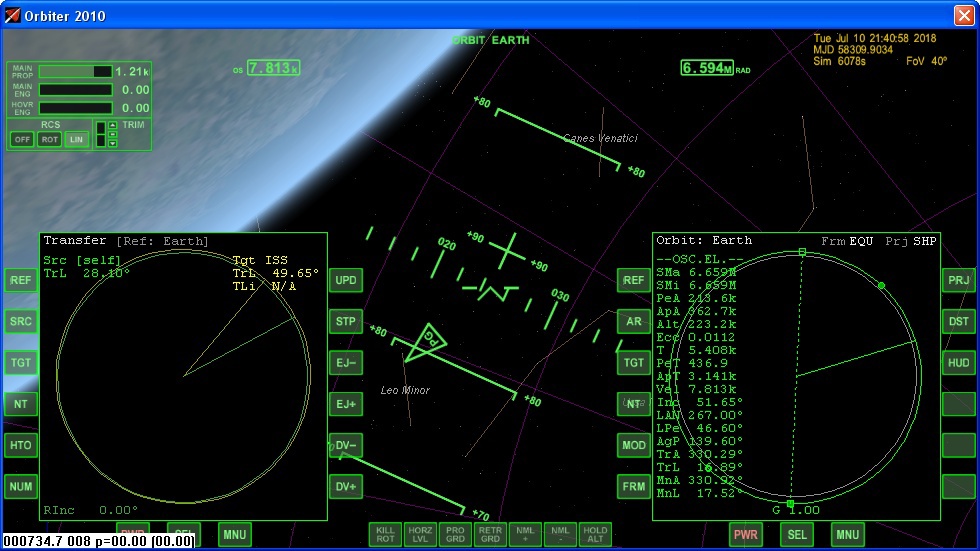This screenshot has width=980, height=551.
Task: Click the NUM button on Transfer MFD
Action: [21, 487]
